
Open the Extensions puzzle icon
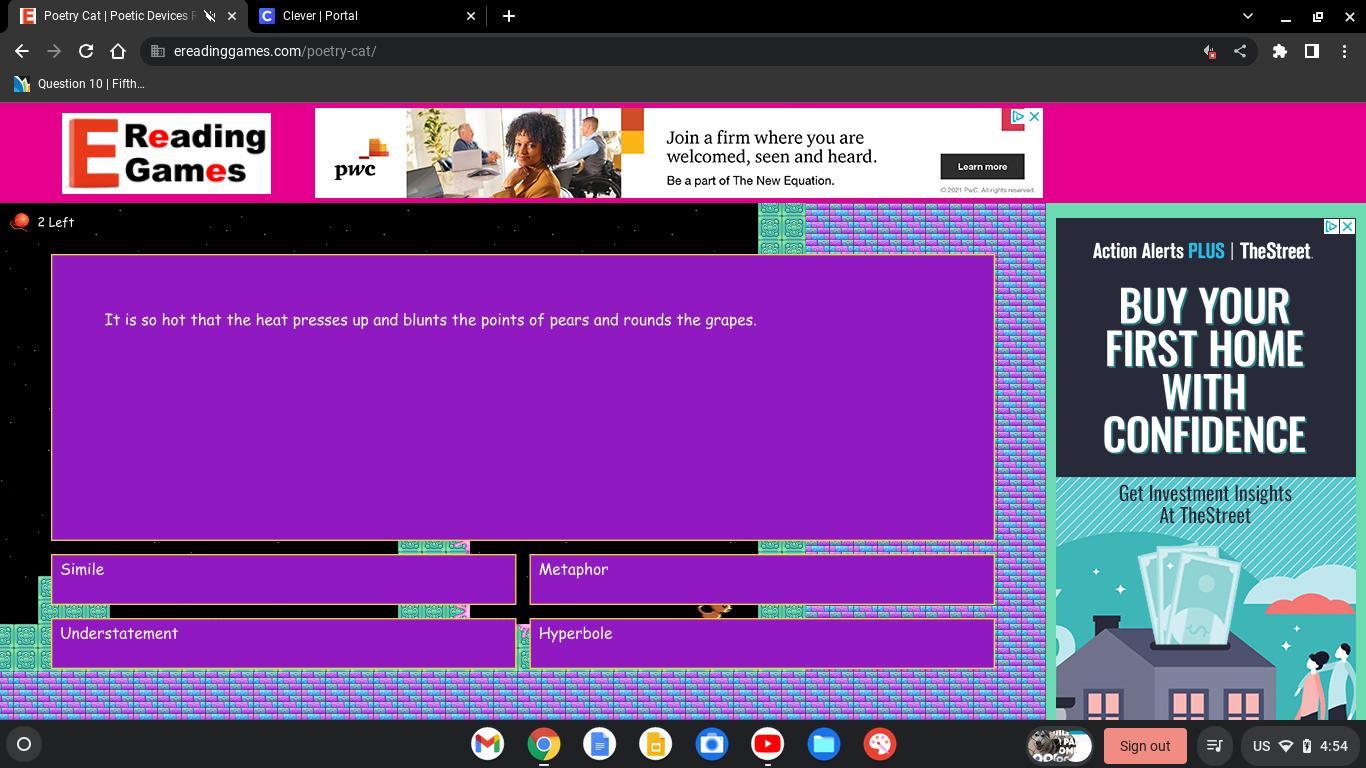pos(1279,51)
